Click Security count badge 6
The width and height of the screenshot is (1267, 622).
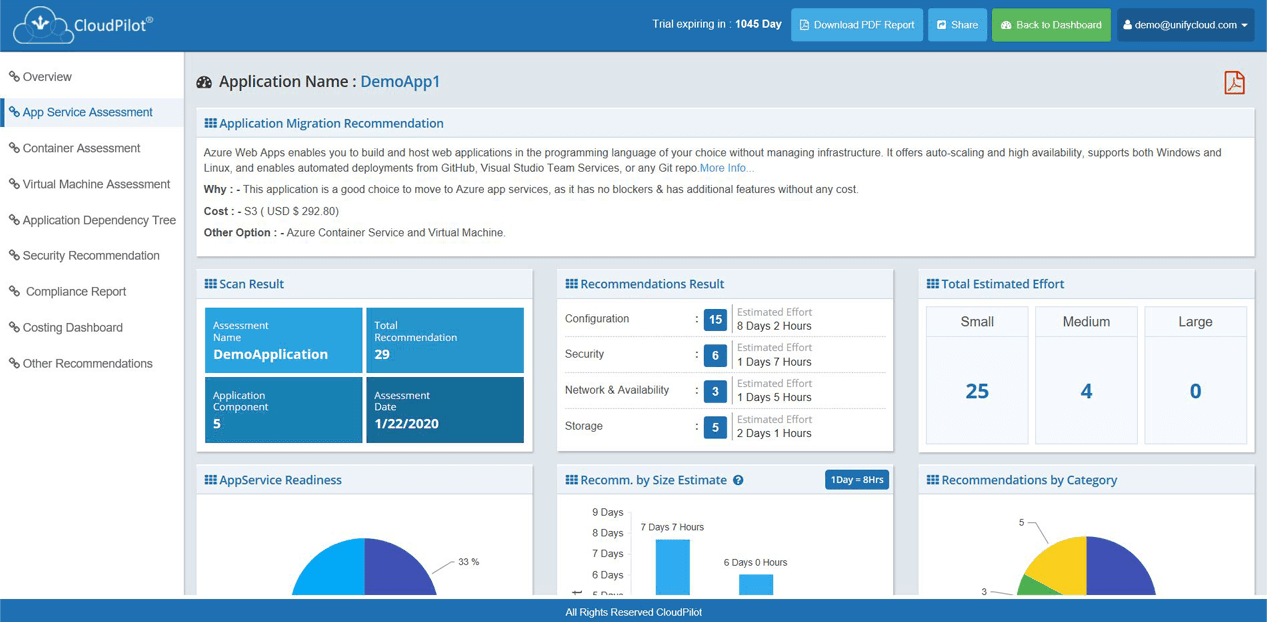(x=715, y=355)
